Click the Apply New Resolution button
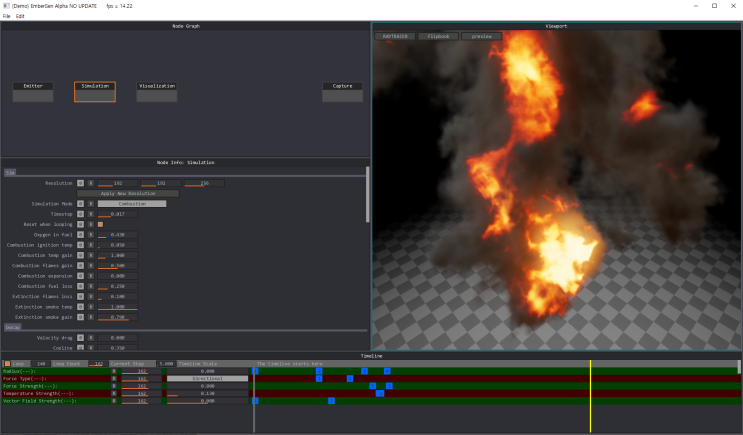The width and height of the screenshot is (743, 435). point(128,193)
